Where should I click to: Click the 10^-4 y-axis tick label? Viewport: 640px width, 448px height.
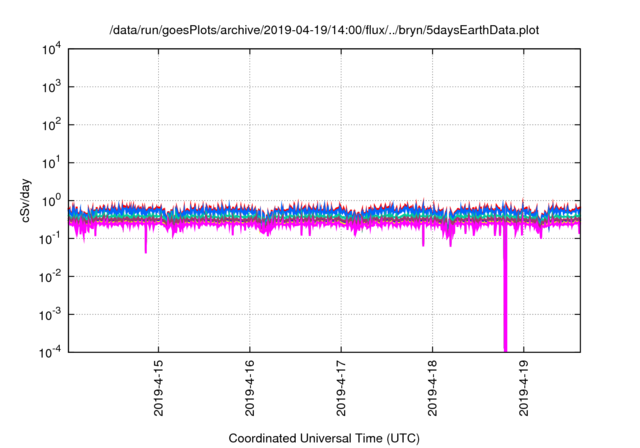(50, 352)
